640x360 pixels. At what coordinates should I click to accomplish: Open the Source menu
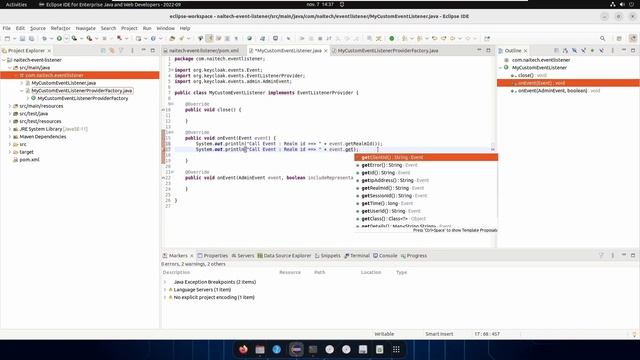click(x=38, y=28)
